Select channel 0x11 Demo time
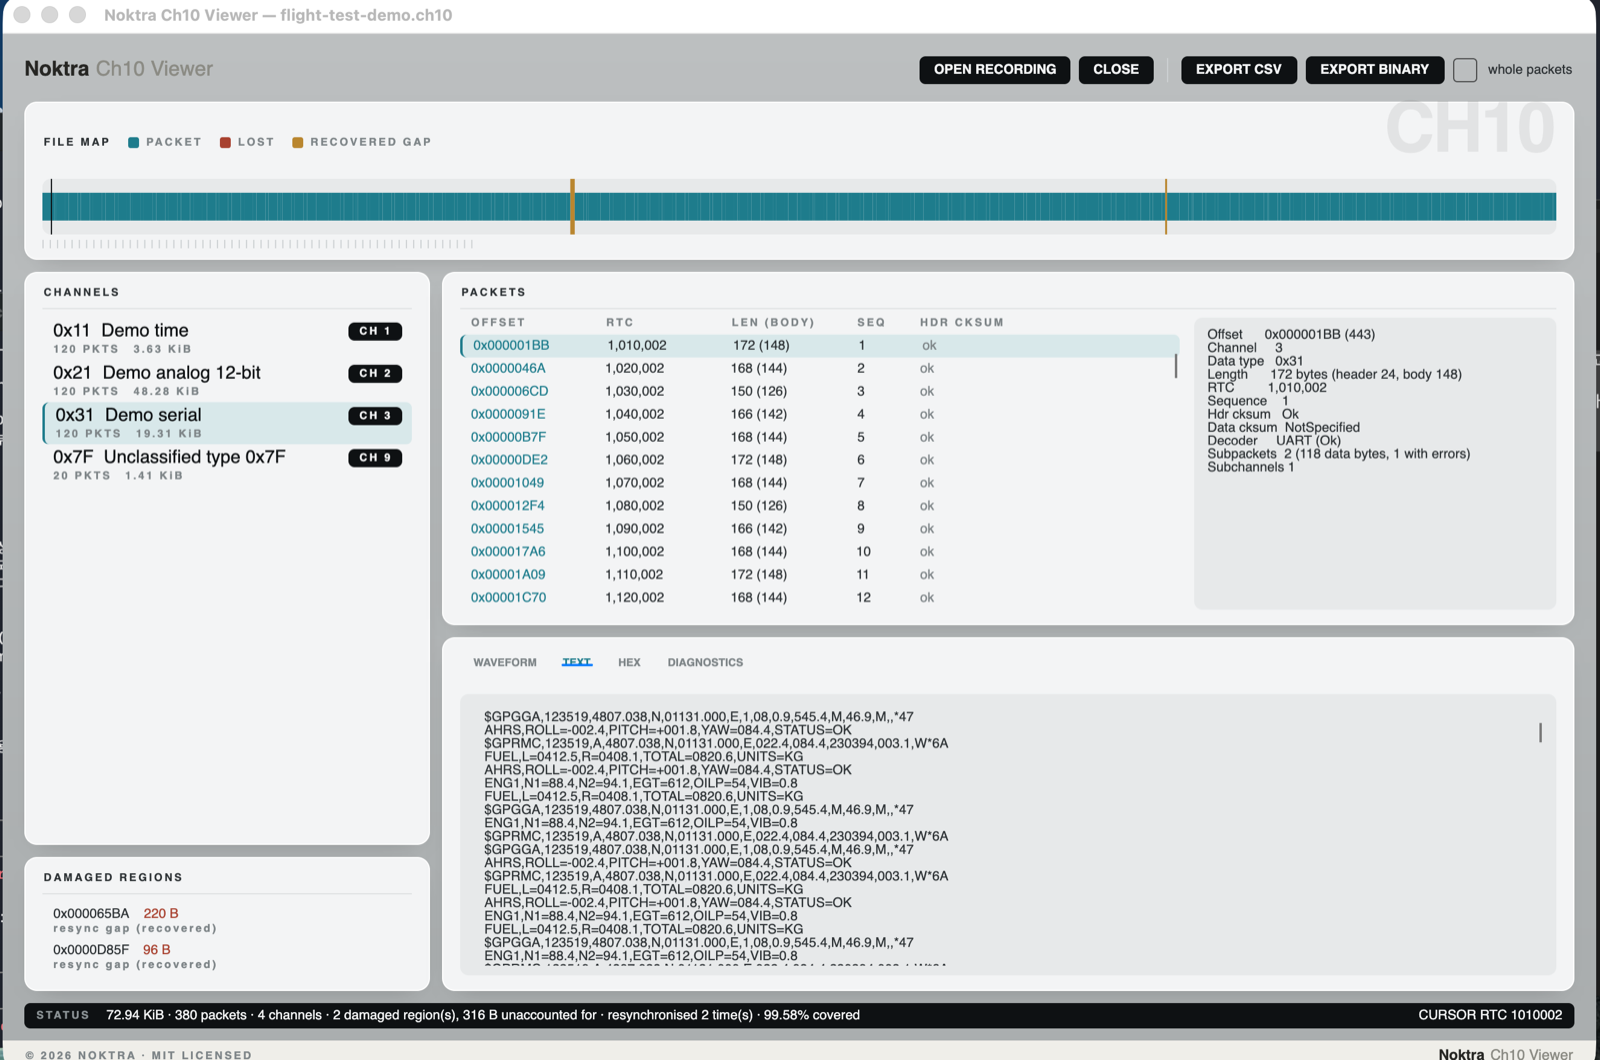1600x1060 pixels. click(227, 338)
